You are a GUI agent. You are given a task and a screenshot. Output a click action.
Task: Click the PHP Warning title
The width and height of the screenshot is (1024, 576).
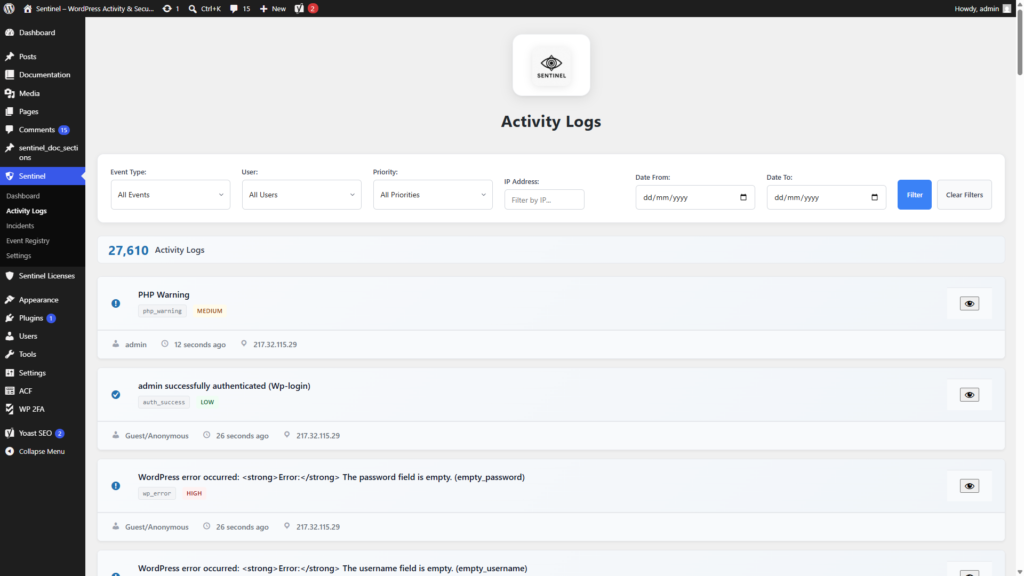pyautogui.click(x=163, y=295)
